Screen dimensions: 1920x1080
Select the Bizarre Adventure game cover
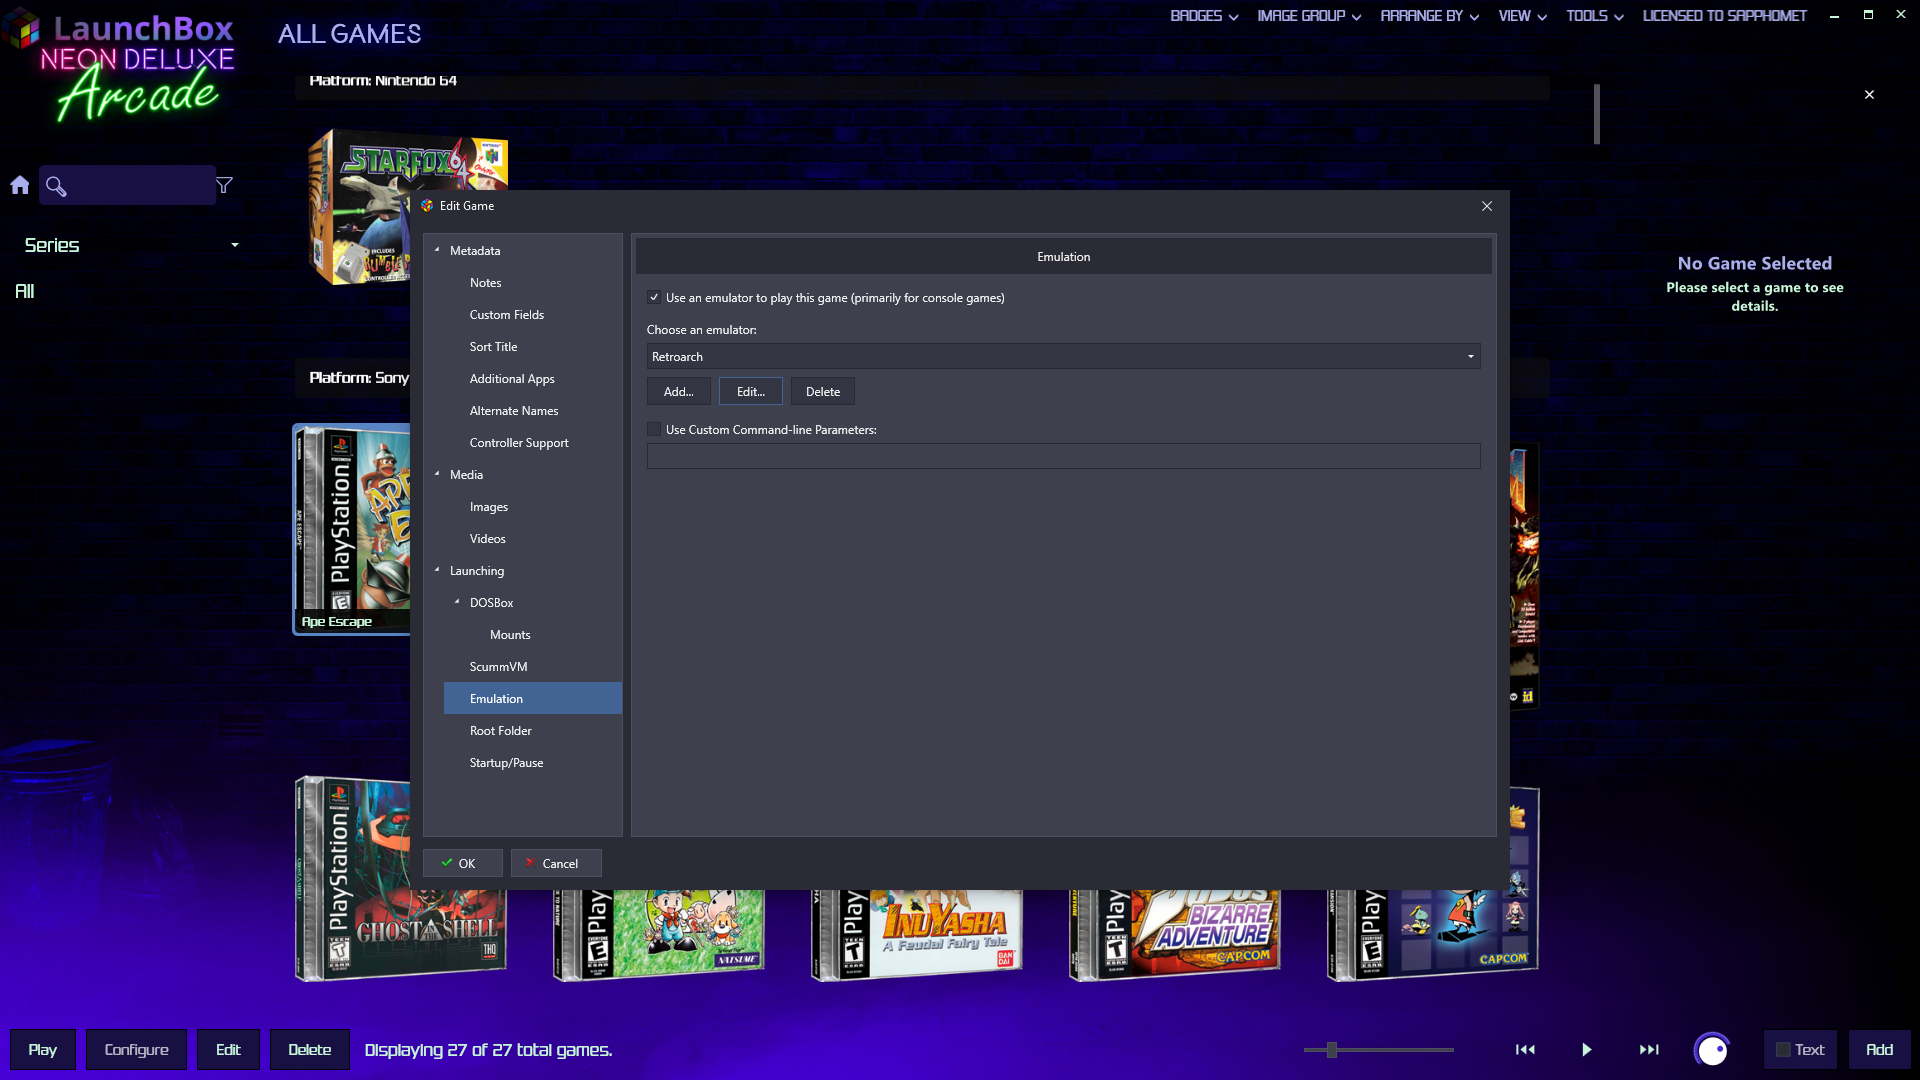coord(1175,934)
